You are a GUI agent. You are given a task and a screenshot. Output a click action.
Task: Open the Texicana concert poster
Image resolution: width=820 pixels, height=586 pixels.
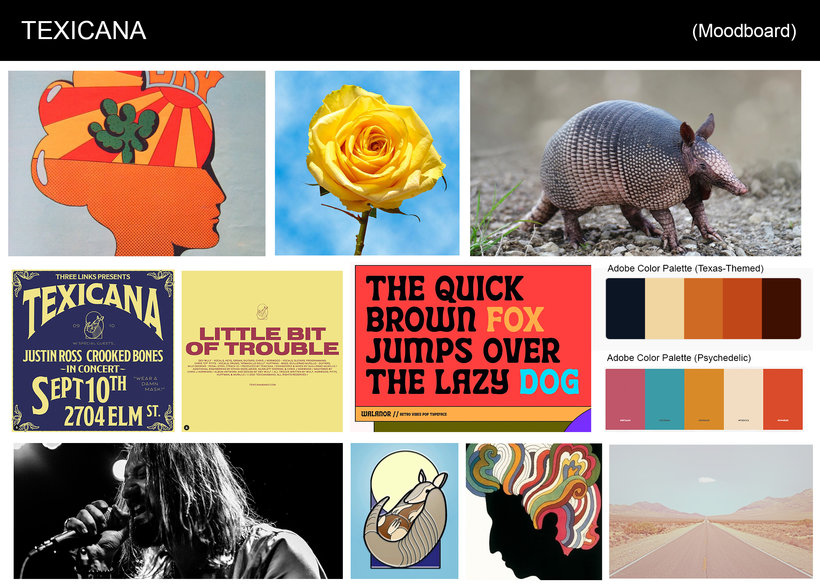93,351
